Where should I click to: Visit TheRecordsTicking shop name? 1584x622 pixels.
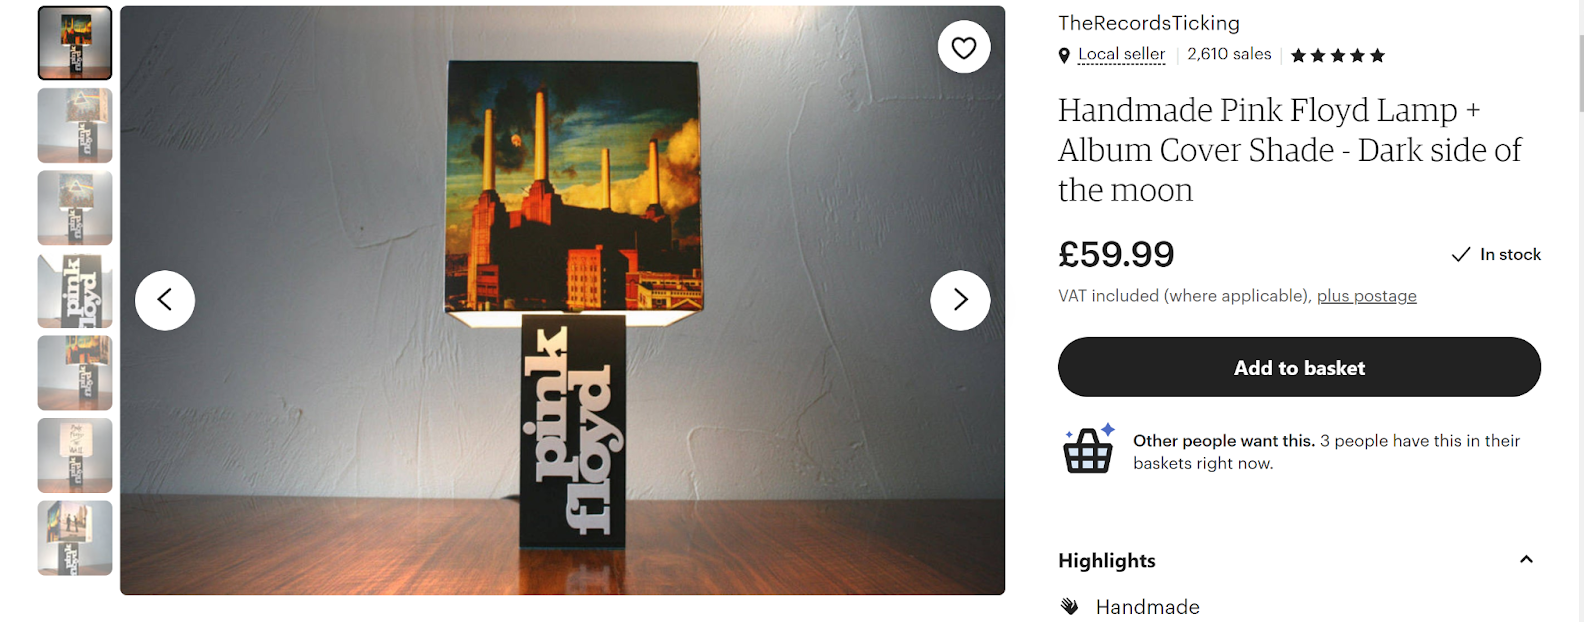[x=1149, y=23]
